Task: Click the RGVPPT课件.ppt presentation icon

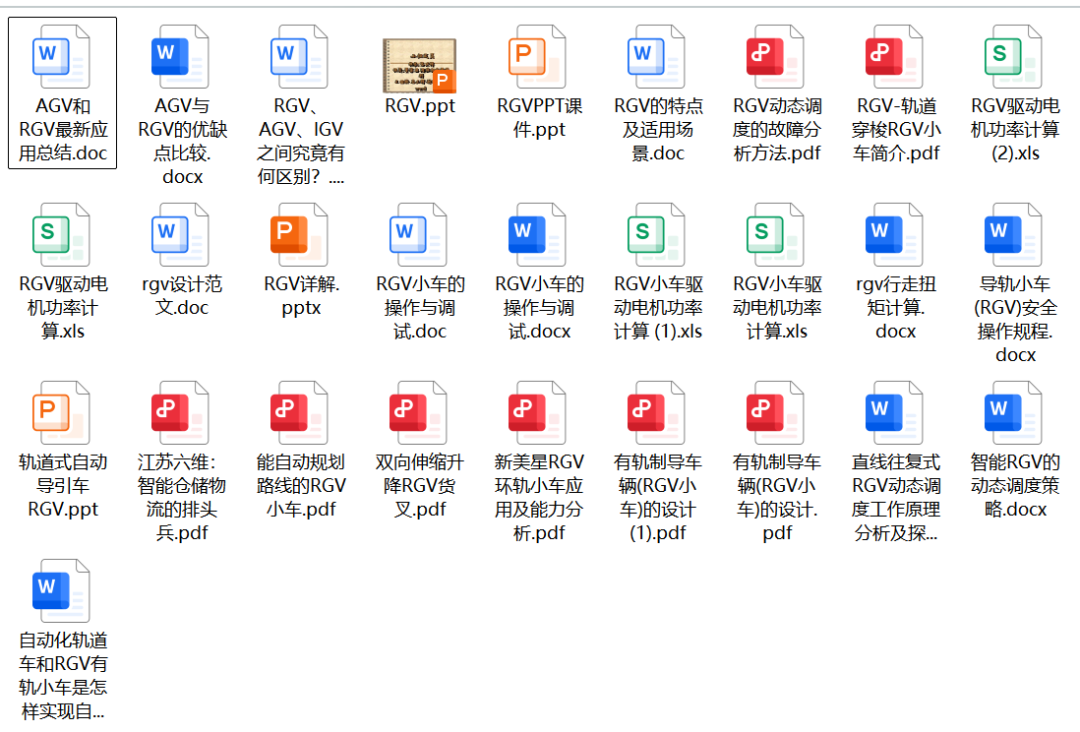Action: 538,57
